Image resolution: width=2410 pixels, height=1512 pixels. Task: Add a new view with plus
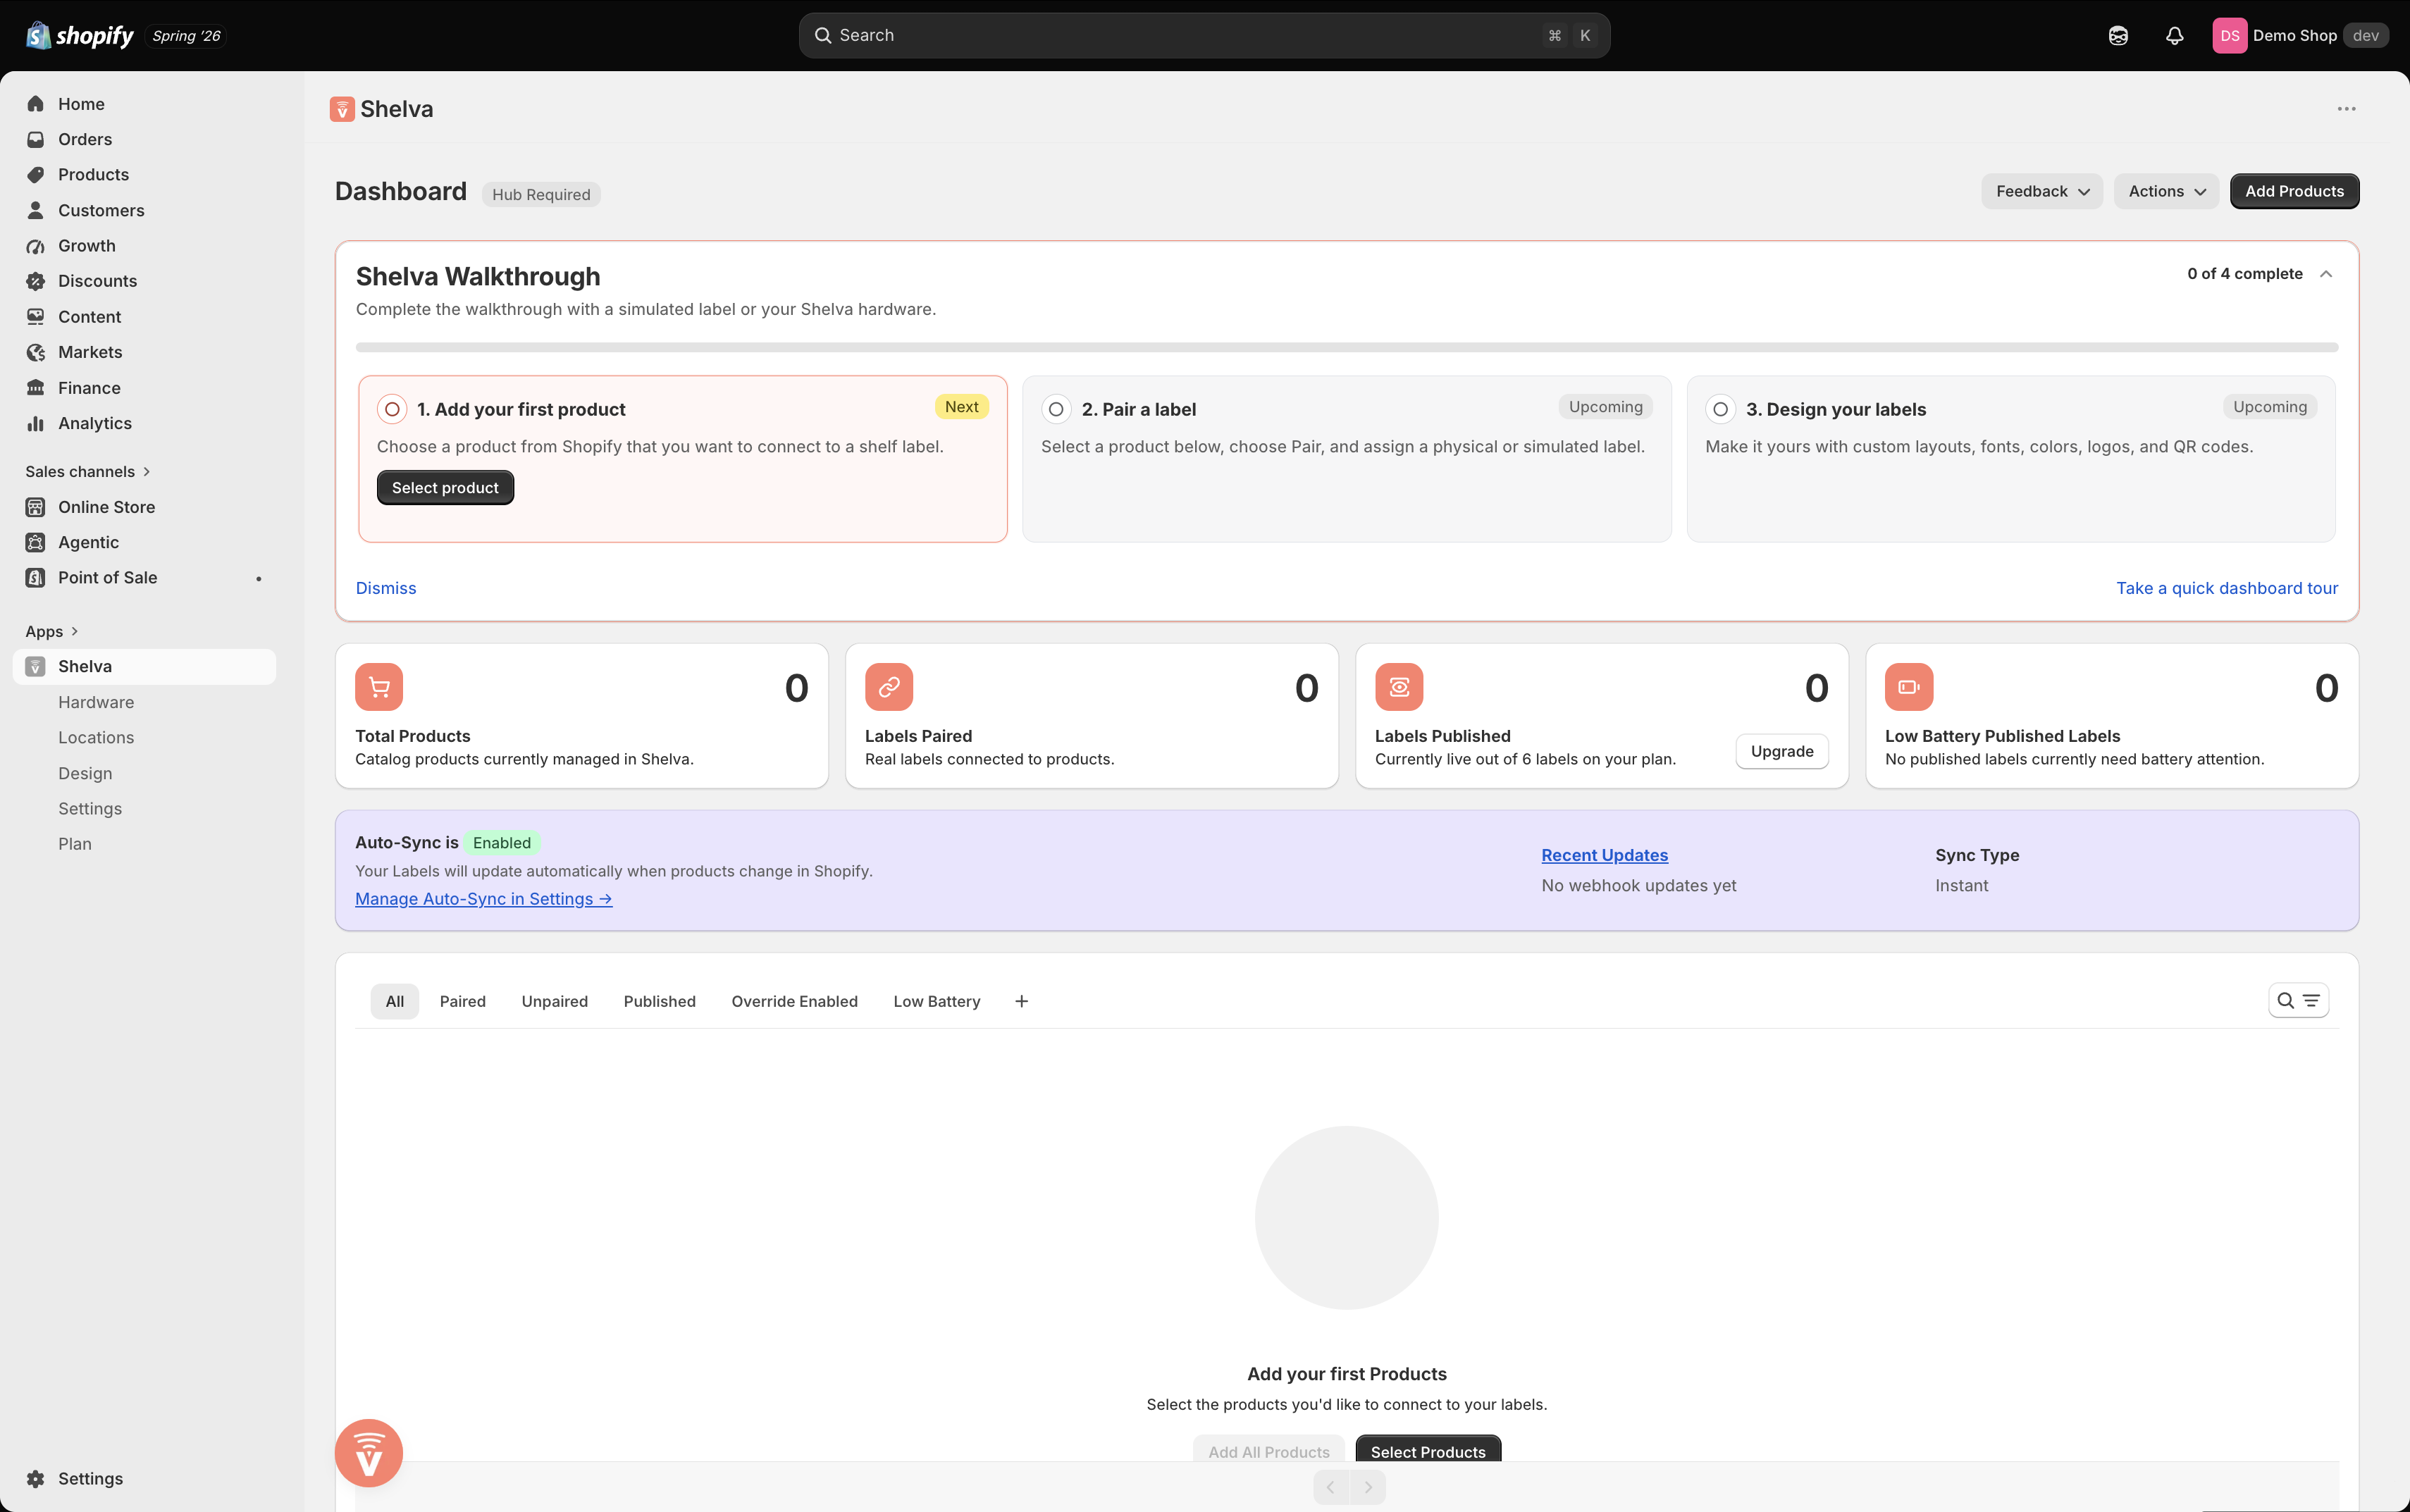(1021, 1001)
